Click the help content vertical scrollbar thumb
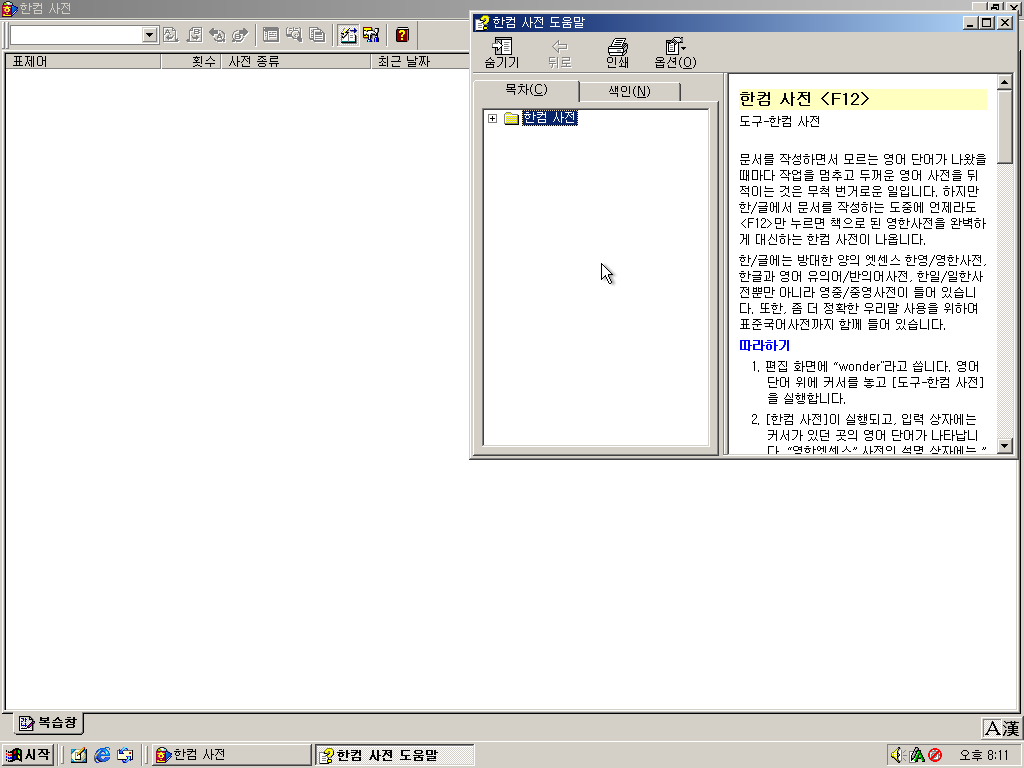The height and width of the screenshot is (768, 1024). coord(1004,126)
